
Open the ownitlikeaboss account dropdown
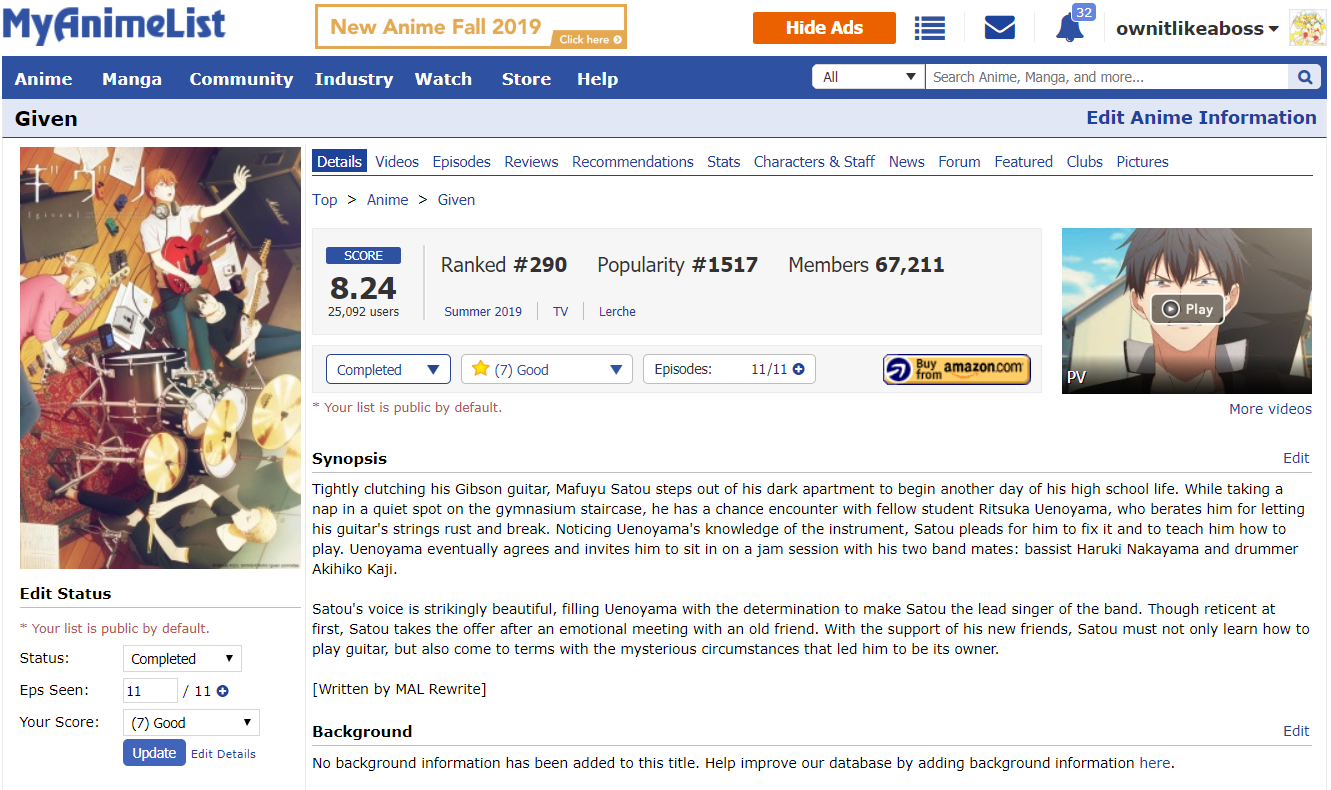tap(1197, 29)
